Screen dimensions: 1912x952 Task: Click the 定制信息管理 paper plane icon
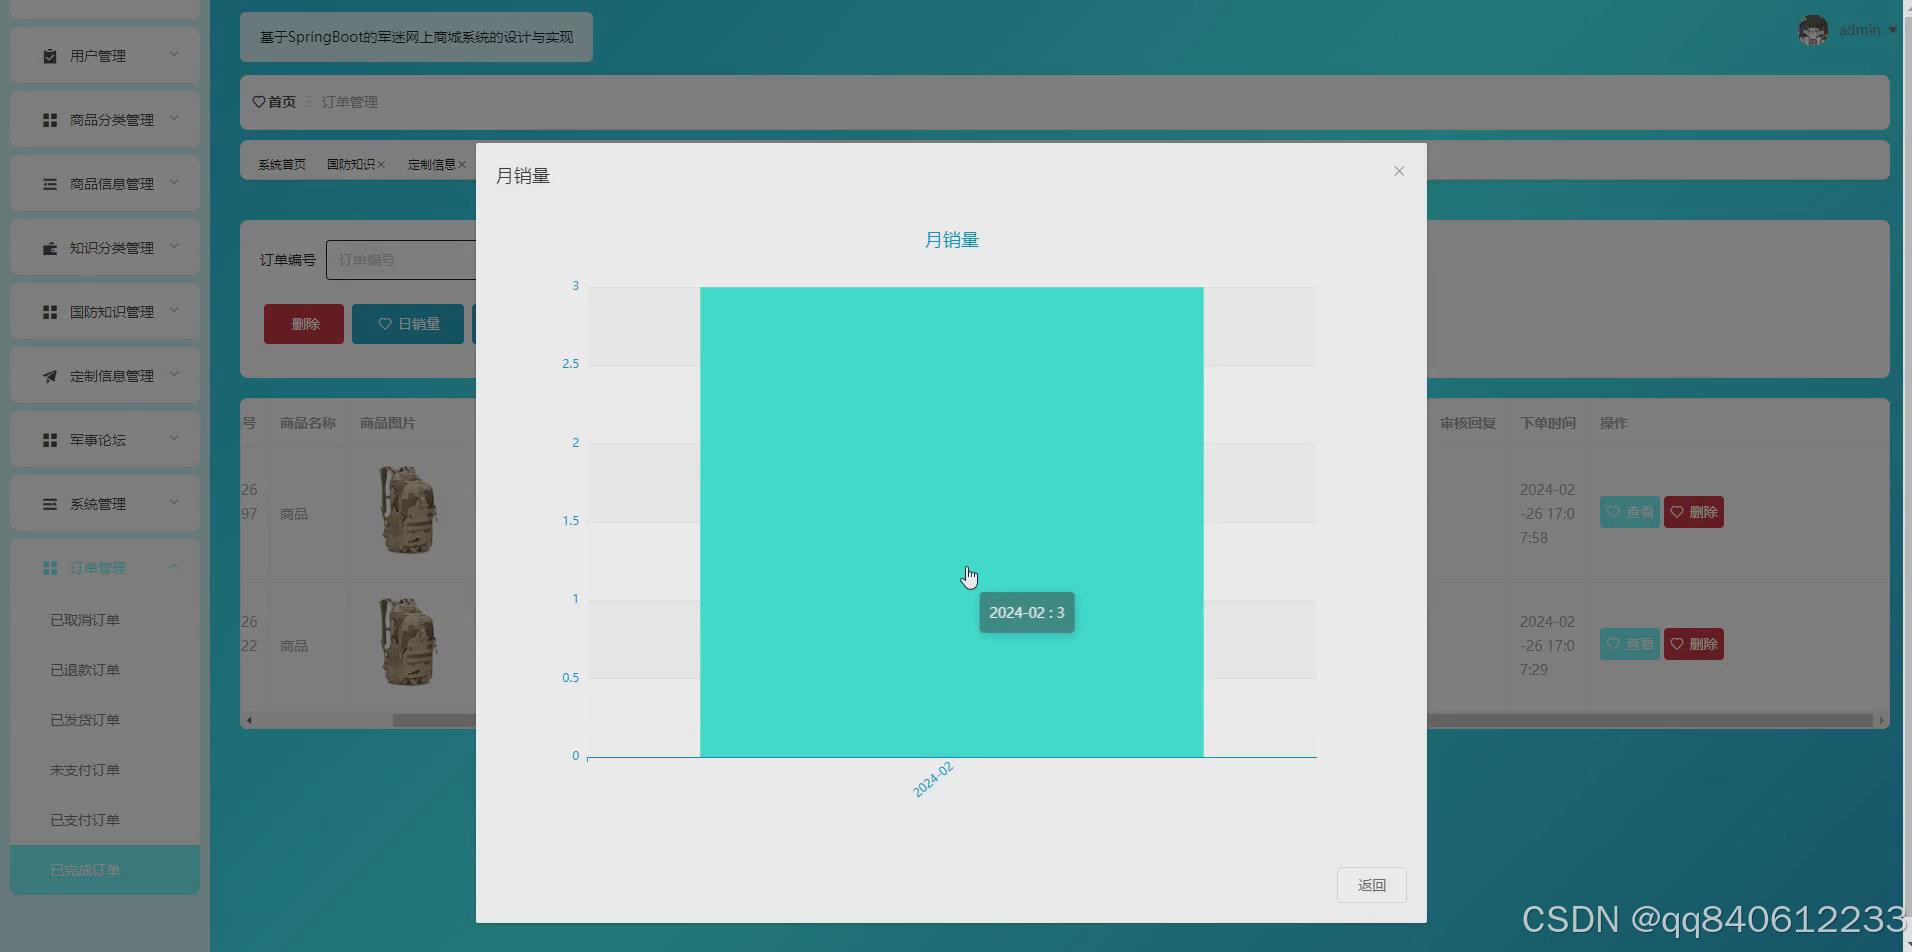tap(50, 376)
